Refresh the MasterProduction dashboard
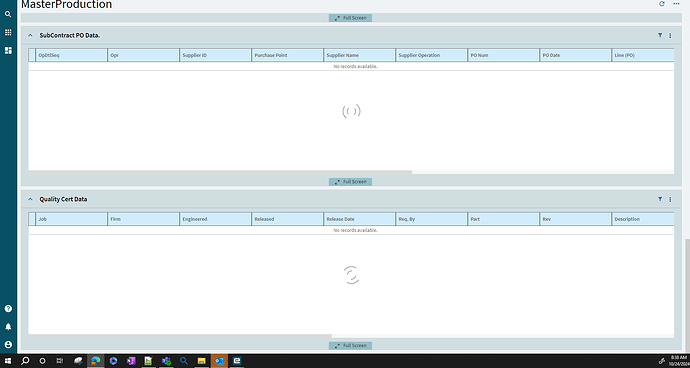 [661, 4]
